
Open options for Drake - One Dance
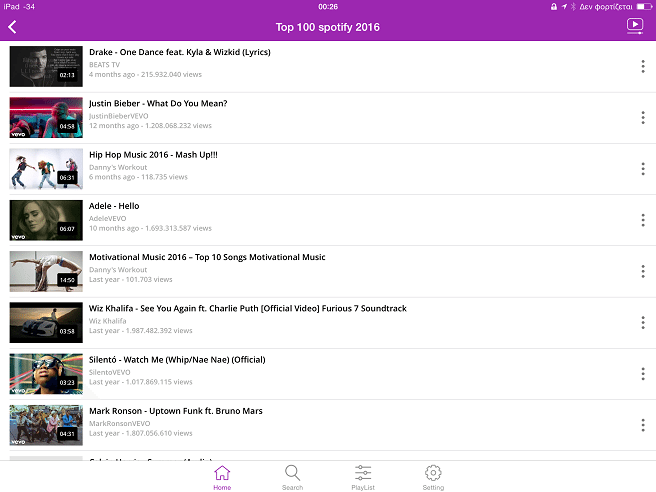[643, 67]
